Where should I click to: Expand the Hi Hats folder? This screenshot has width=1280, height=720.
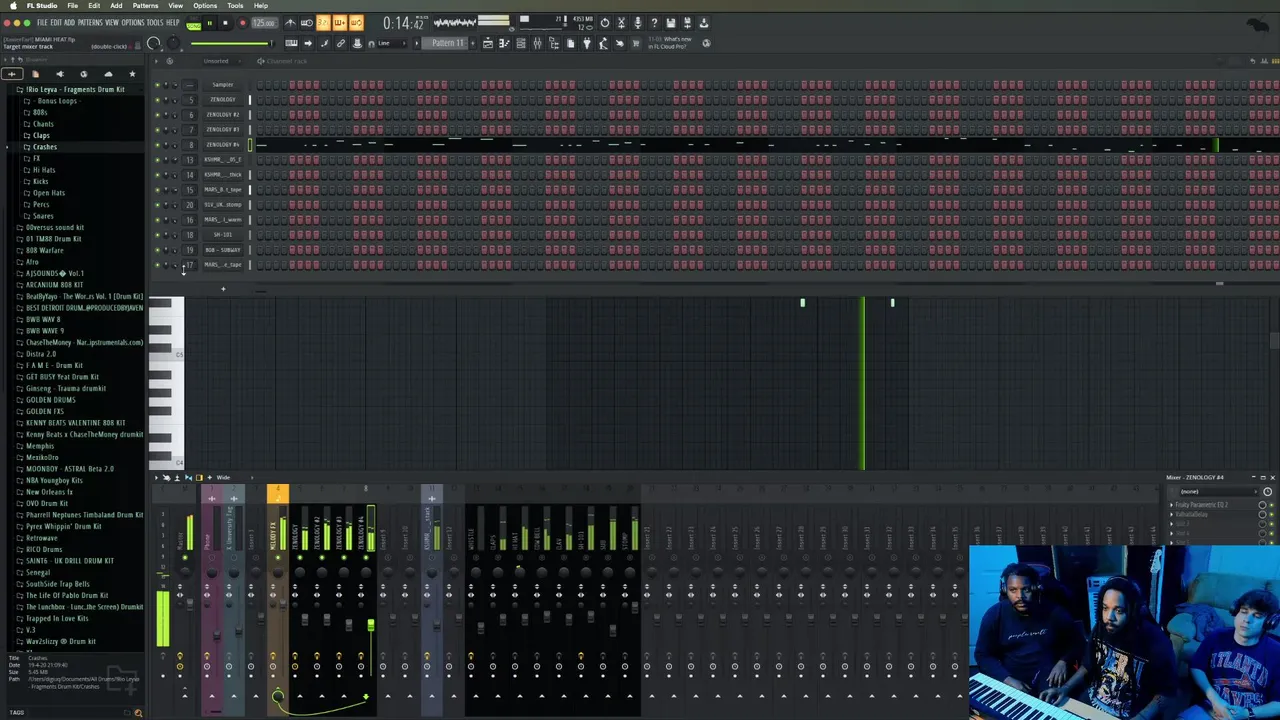tap(44, 170)
